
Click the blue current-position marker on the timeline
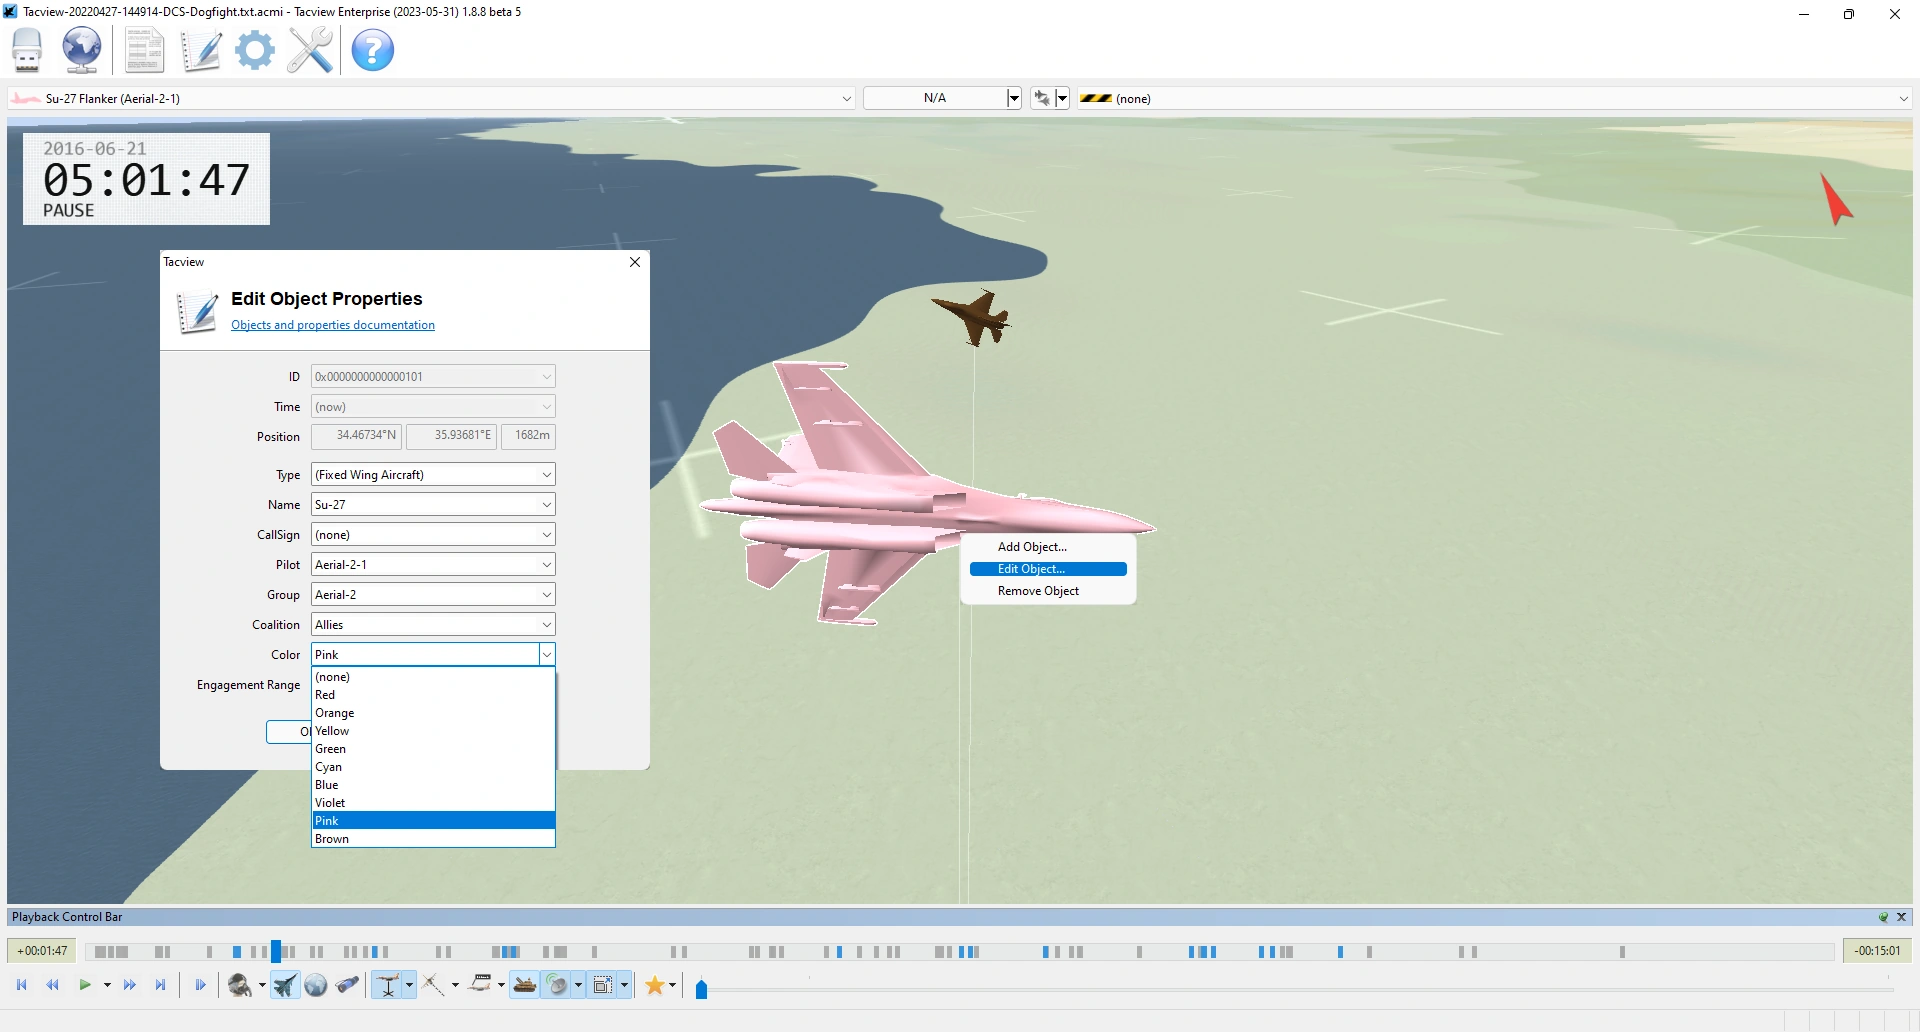276,951
